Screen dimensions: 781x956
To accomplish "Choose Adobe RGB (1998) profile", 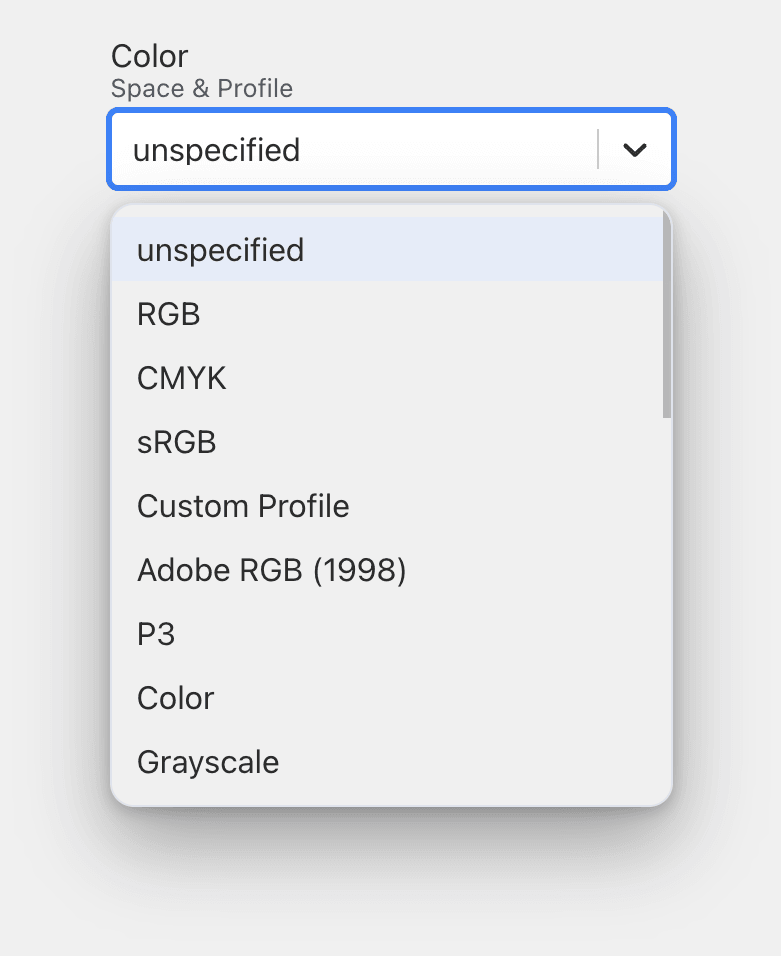I will pos(271,570).
